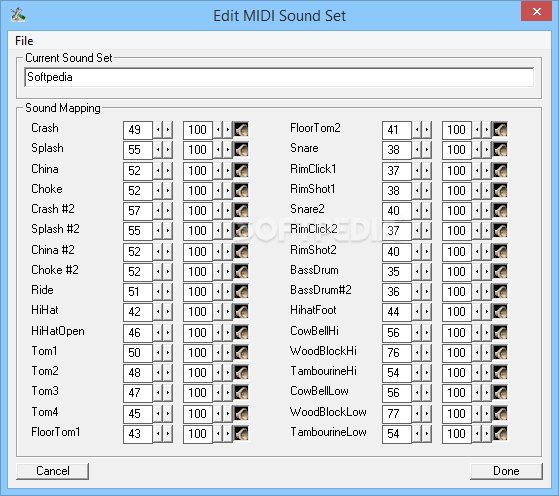Click the Splash #2 volume field
The height and width of the screenshot is (496, 559).
tap(198, 231)
